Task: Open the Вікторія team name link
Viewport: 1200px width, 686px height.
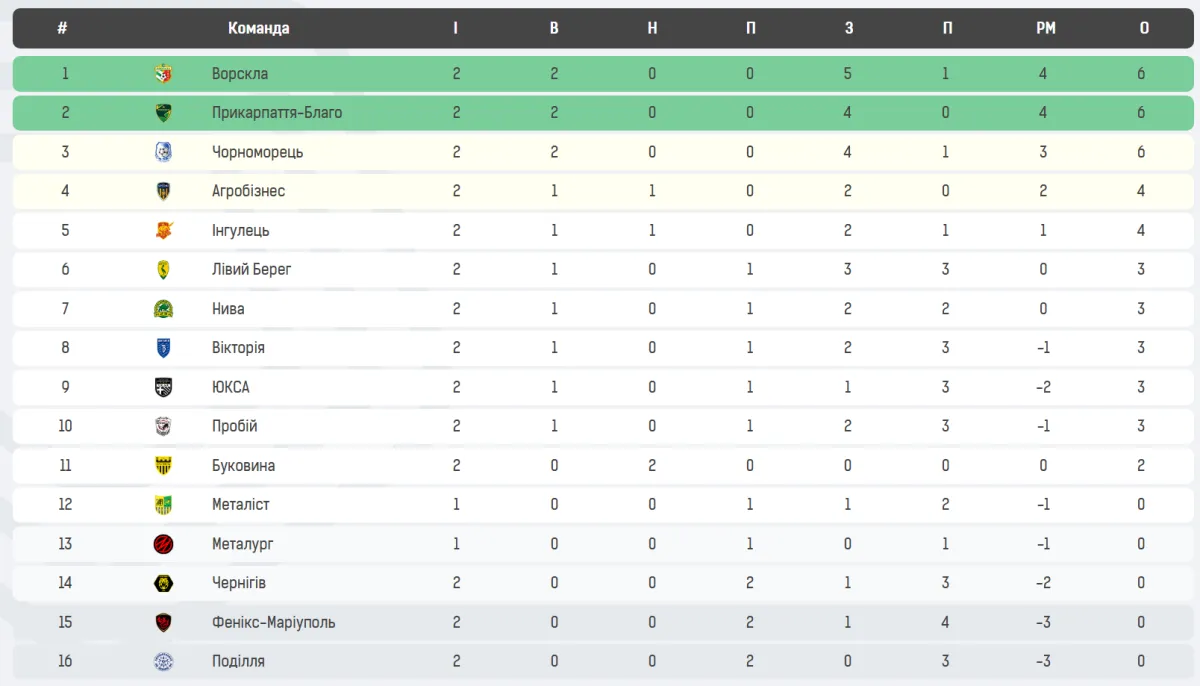Action: coord(238,348)
